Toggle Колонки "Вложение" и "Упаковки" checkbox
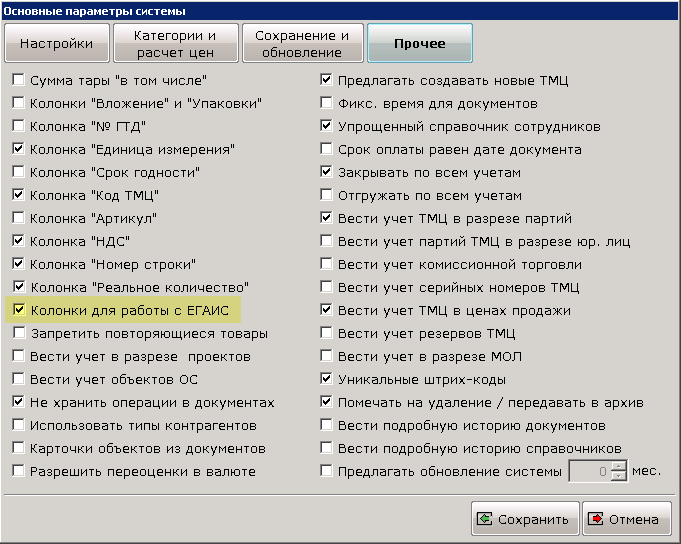681x544 pixels. coord(18,103)
